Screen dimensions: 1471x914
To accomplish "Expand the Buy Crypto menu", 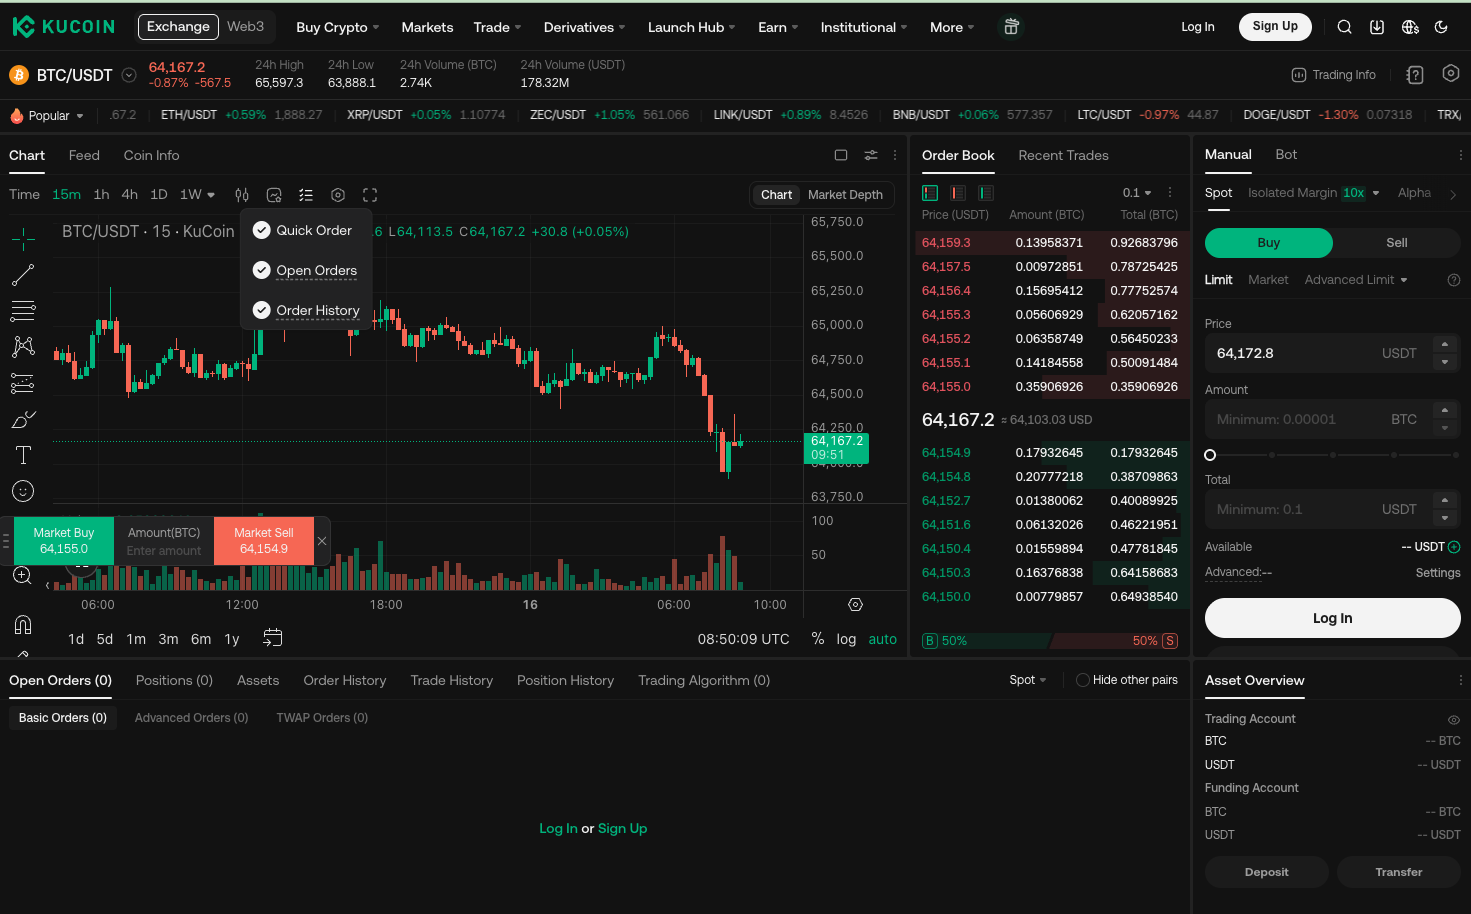I will click(x=338, y=27).
